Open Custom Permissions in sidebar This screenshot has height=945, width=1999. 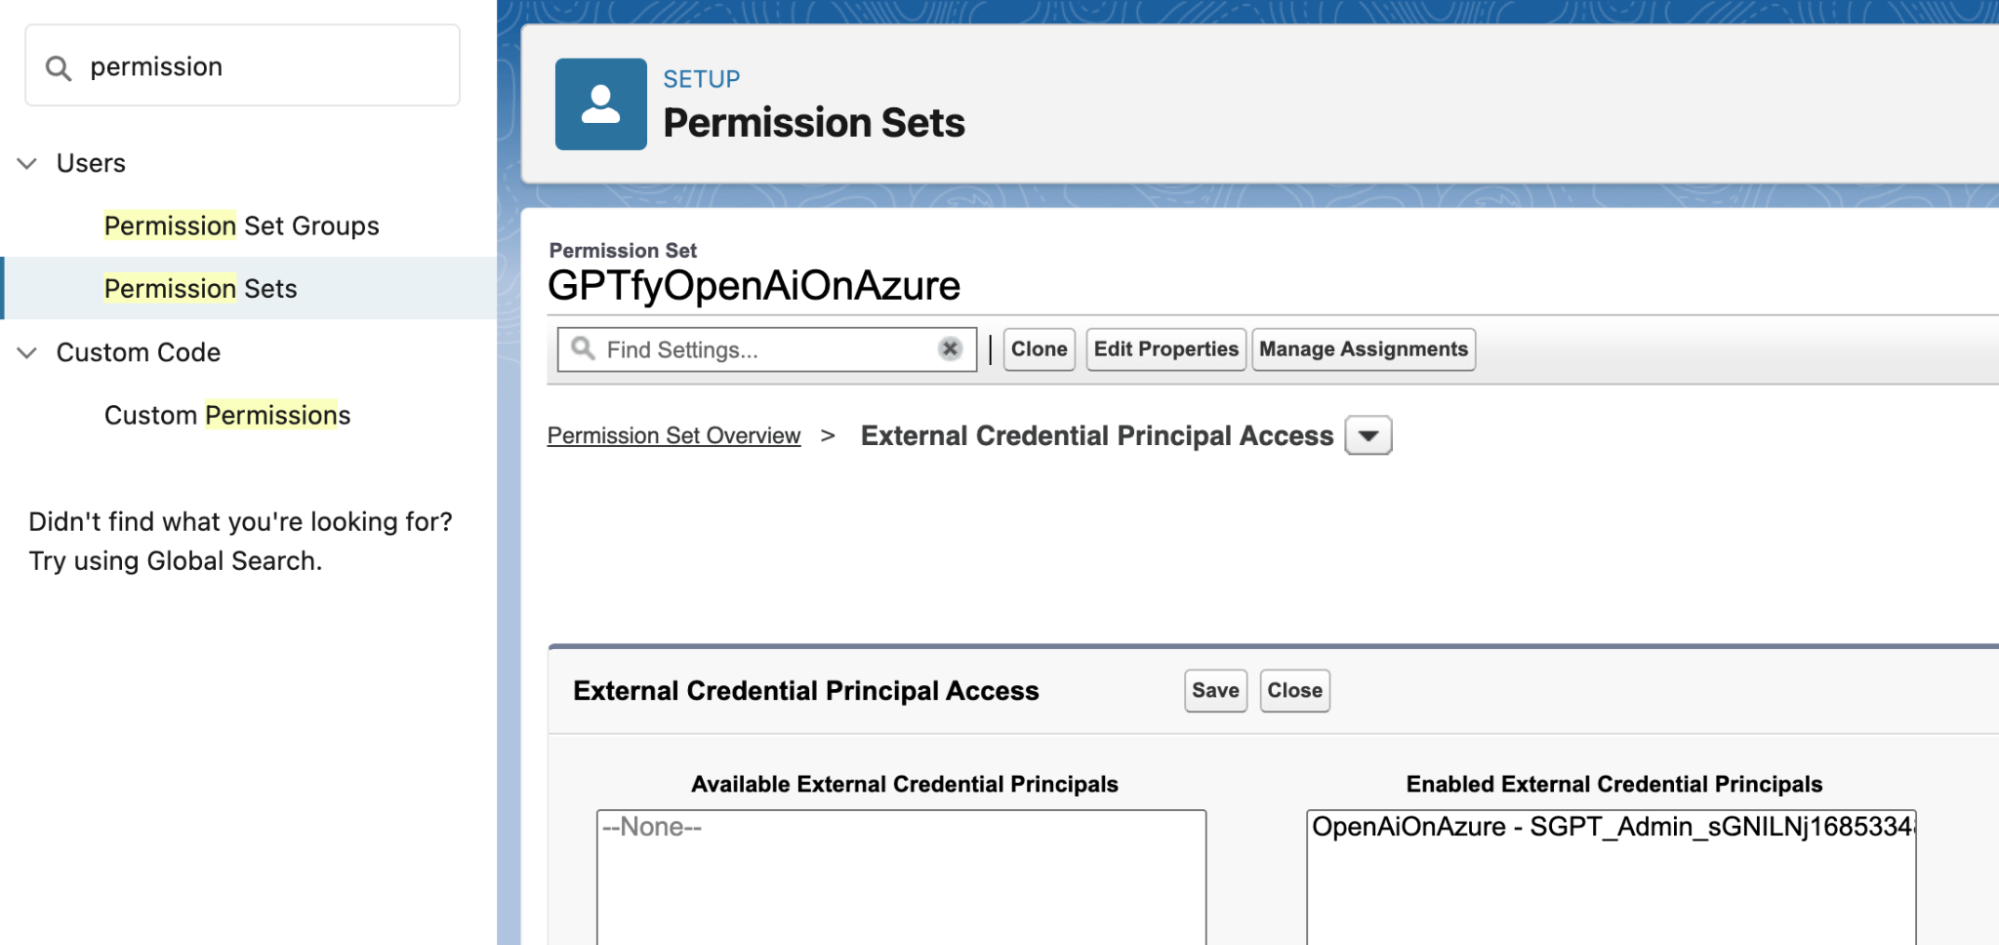click(x=227, y=415)
